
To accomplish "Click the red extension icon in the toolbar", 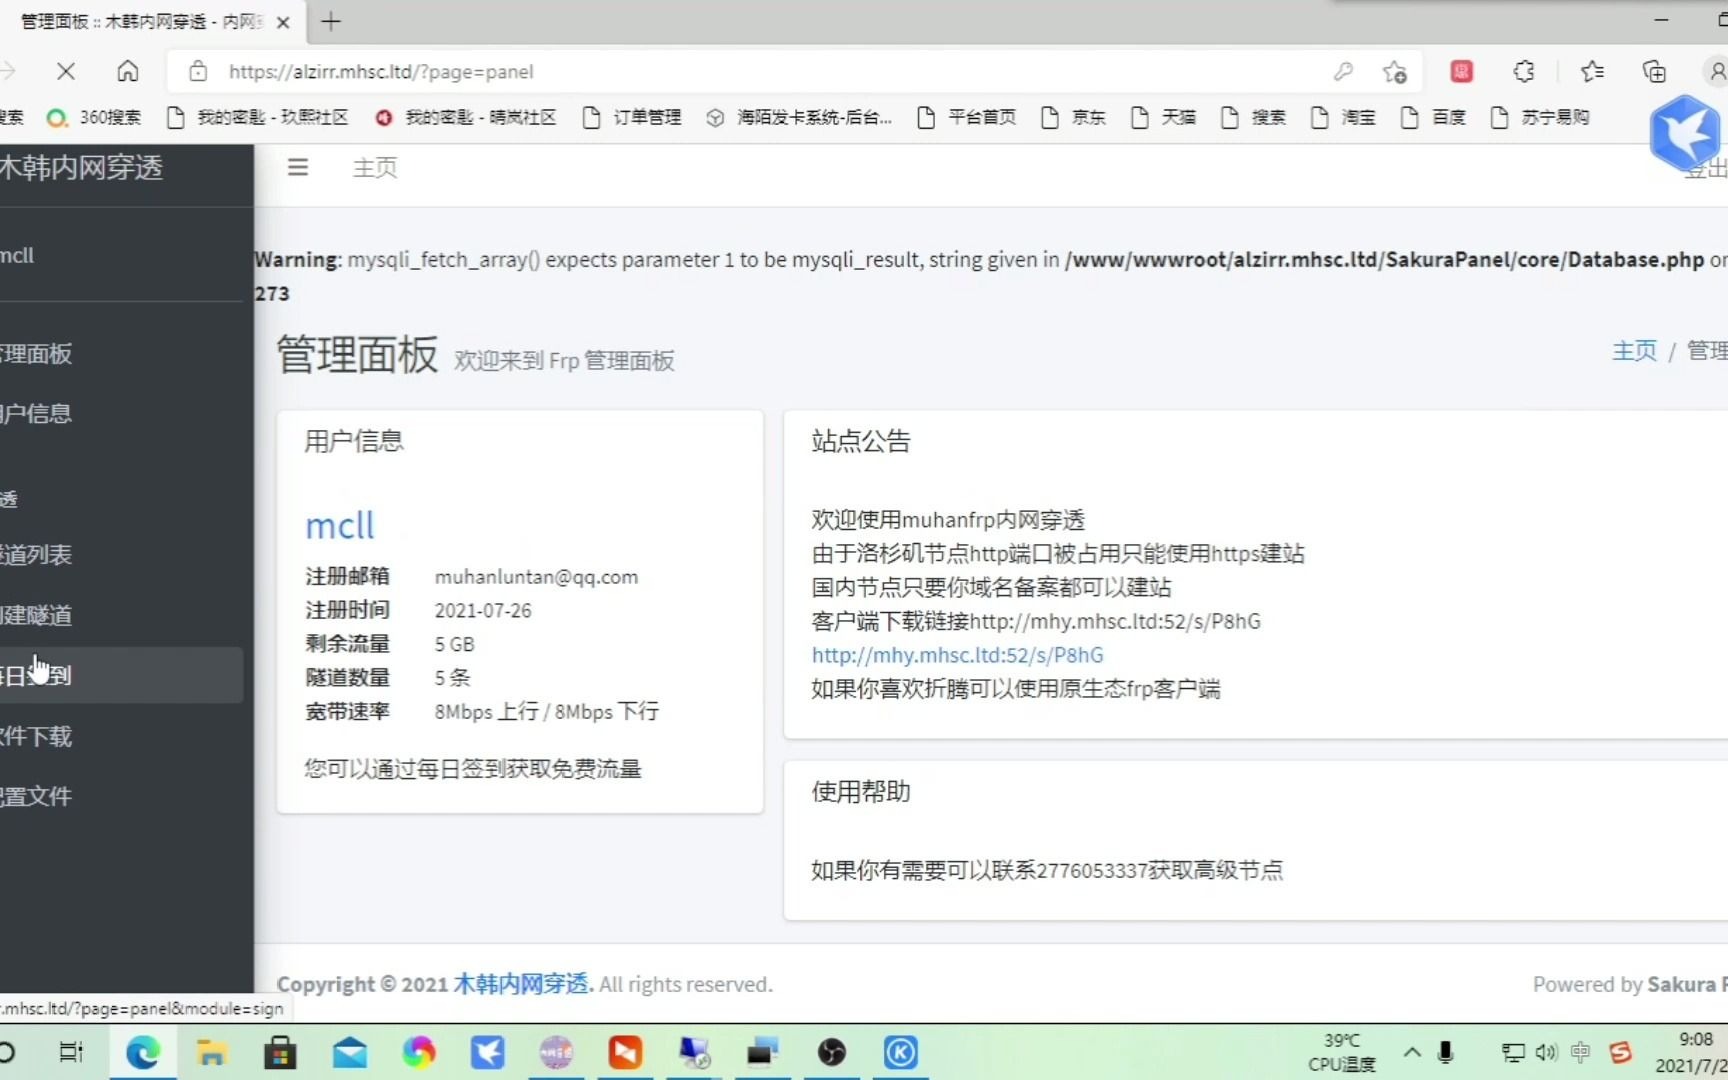I will pos(1462,71).
